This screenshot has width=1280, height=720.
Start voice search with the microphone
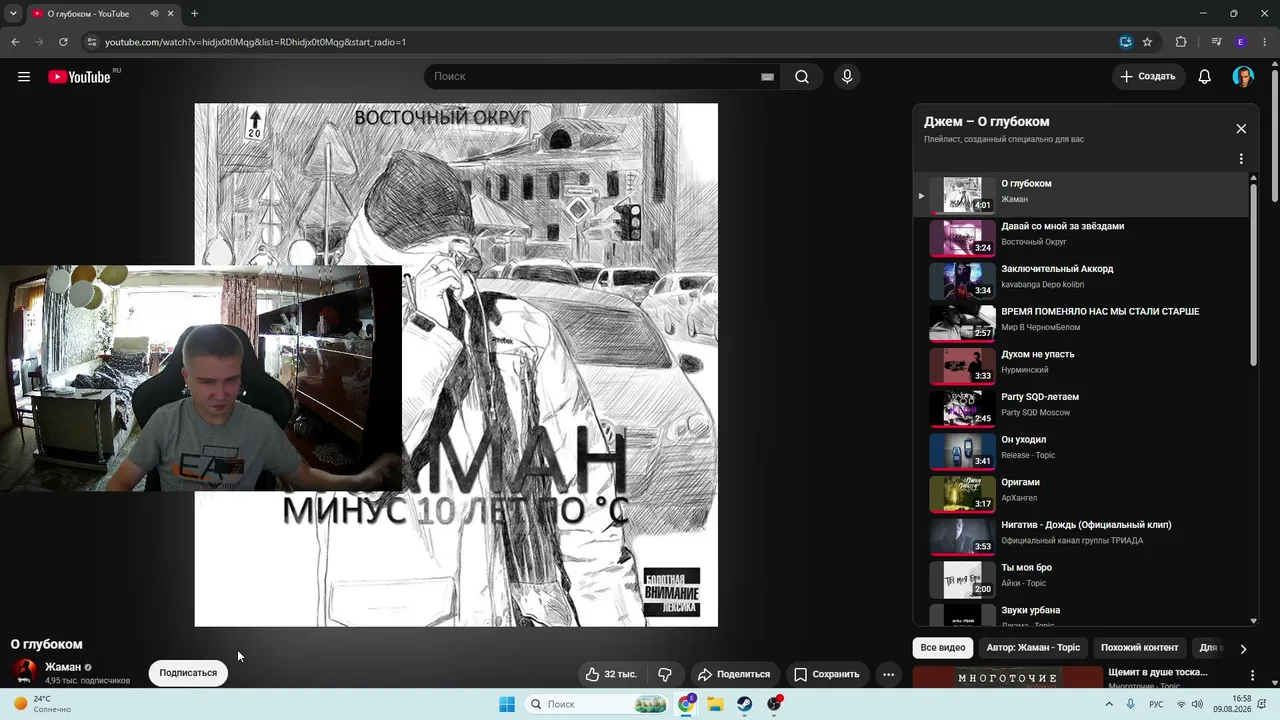coord(847,77)
